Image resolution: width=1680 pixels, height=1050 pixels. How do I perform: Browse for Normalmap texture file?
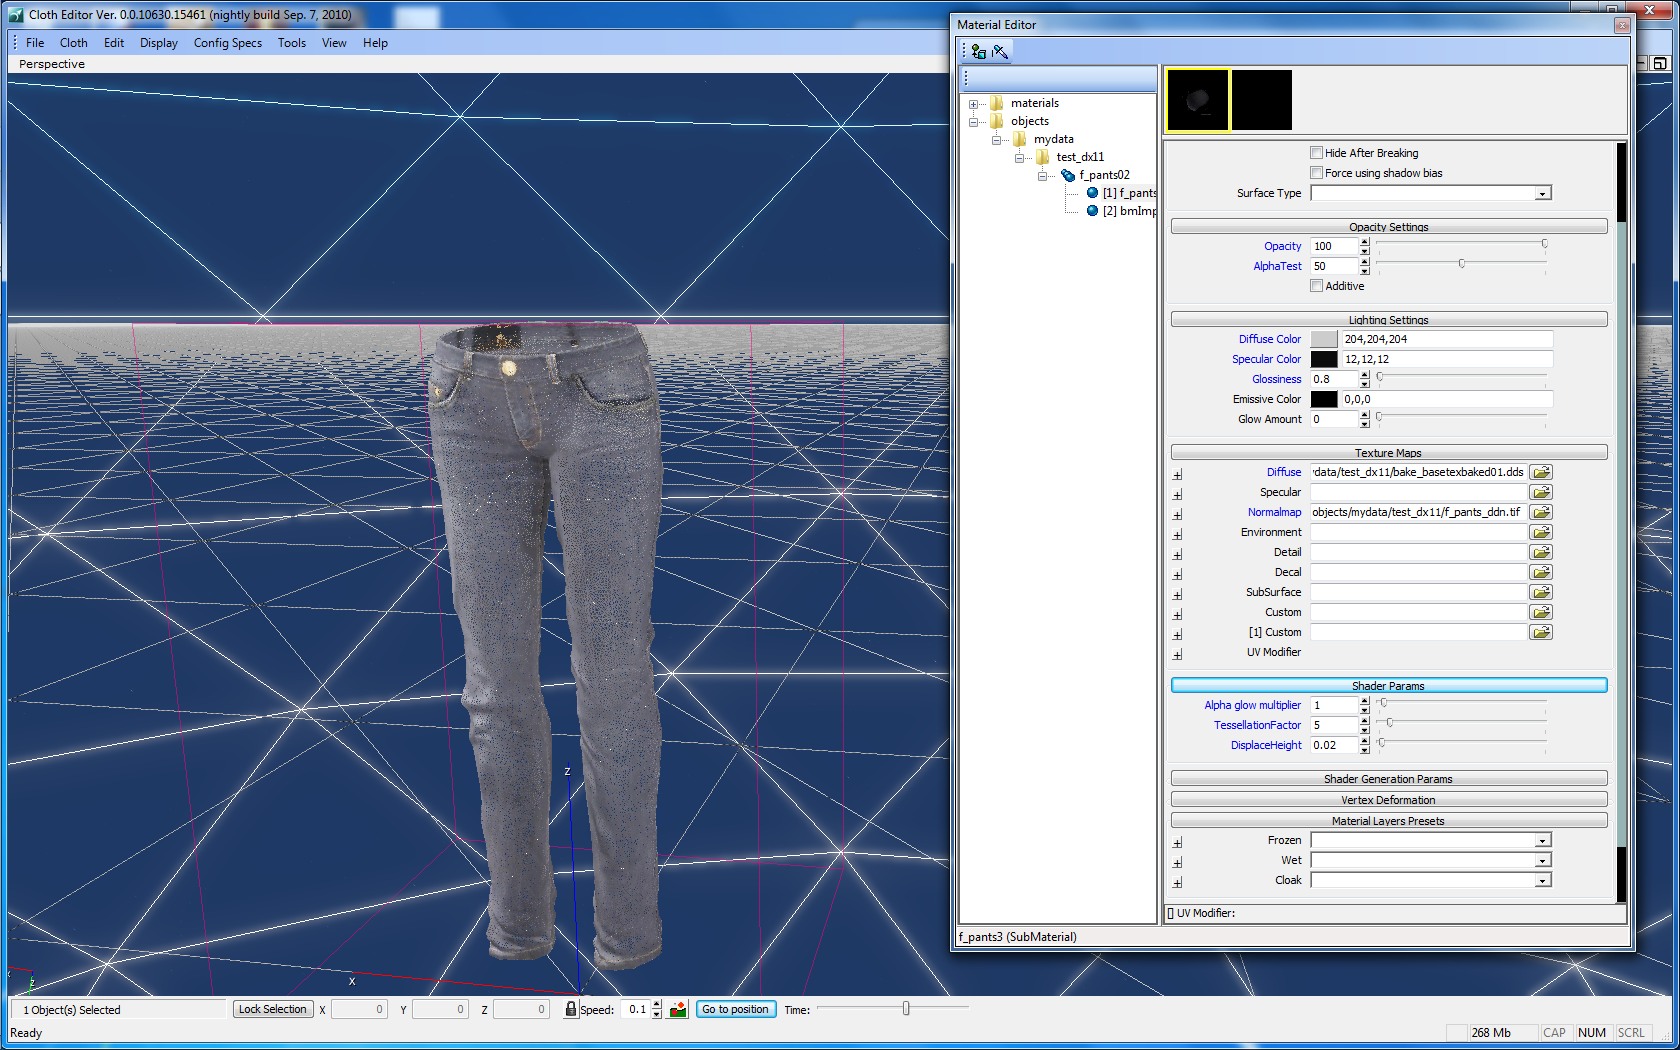tap(1541, 512)
